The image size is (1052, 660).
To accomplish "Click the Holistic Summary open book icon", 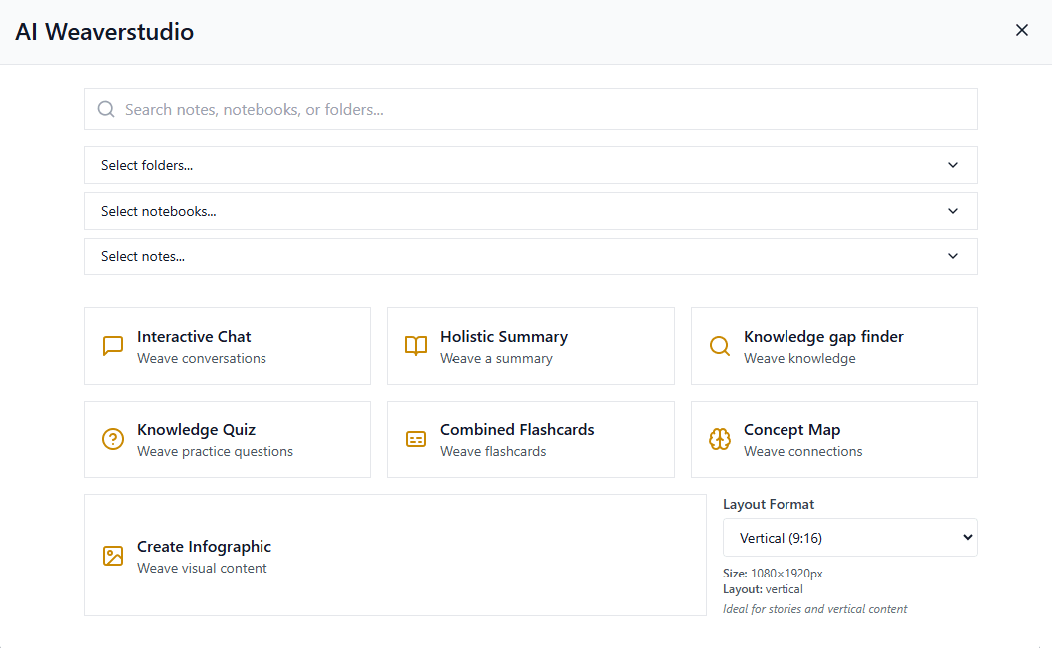I will click(416, 346).
